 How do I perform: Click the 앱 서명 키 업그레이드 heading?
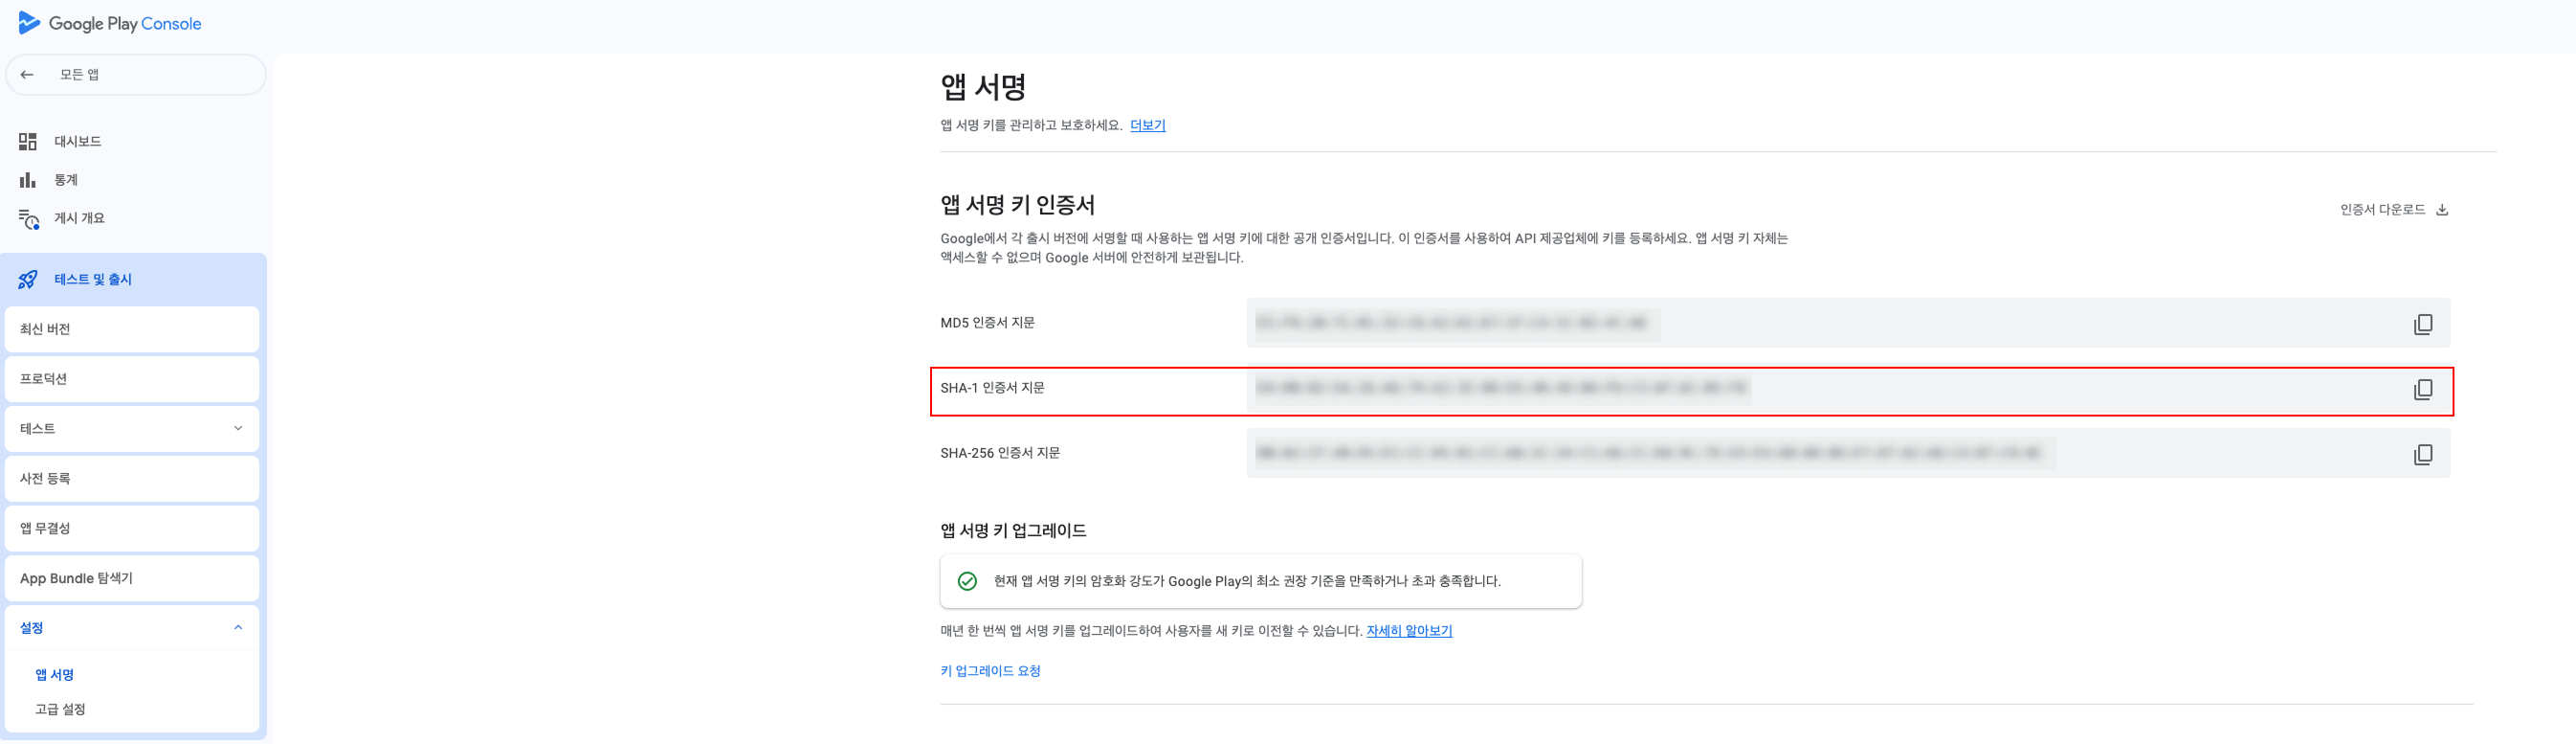(x=1013, y=531)
